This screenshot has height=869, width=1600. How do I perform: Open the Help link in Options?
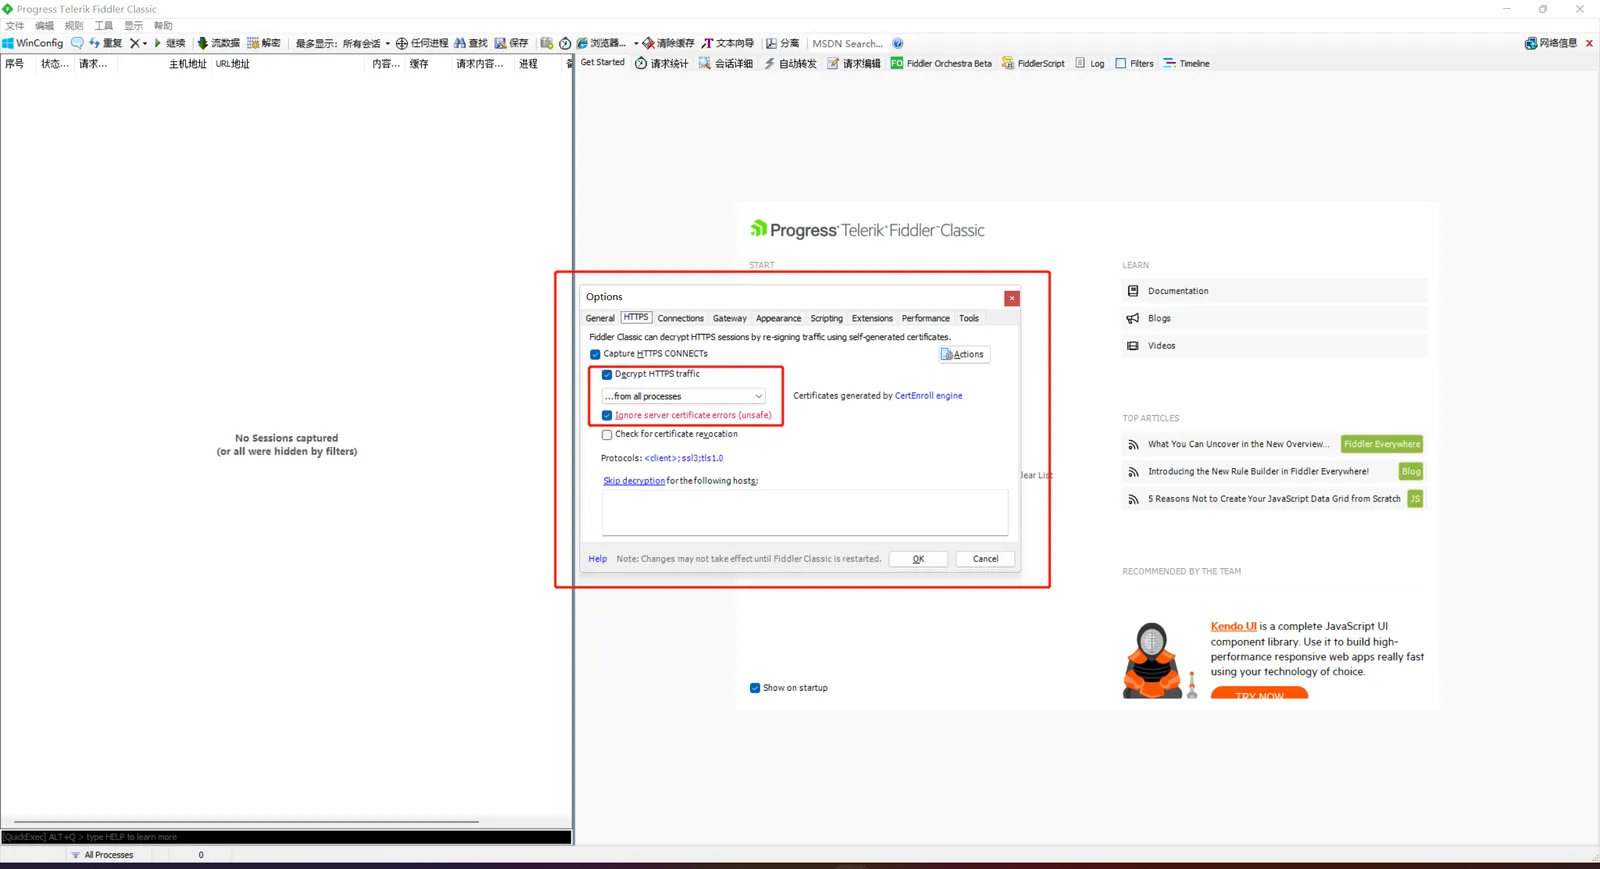(x=597, y=559)
